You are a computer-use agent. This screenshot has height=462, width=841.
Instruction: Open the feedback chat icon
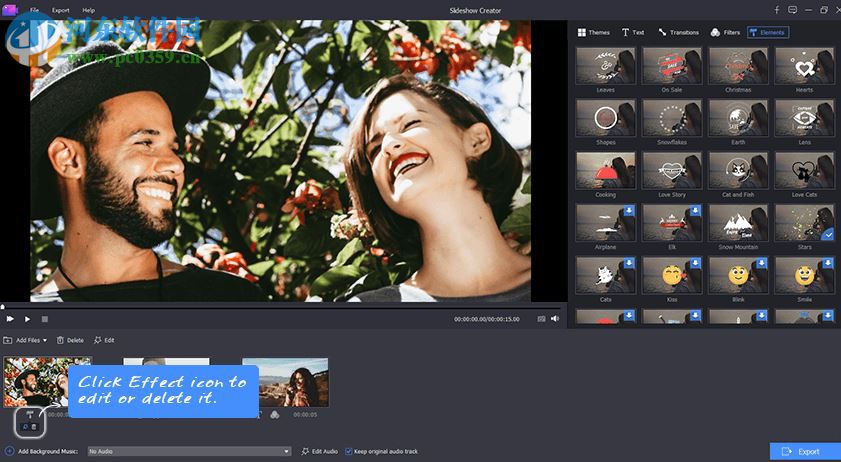793,10
